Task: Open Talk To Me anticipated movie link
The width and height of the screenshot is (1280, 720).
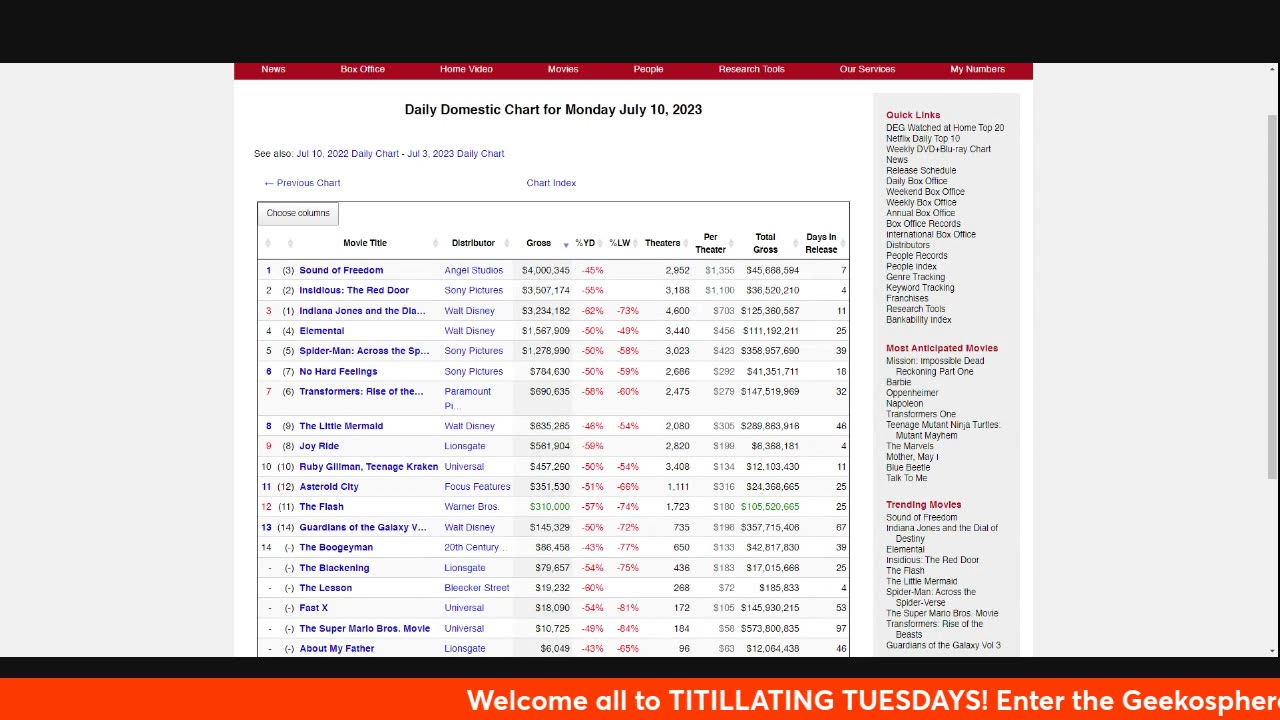Action: coord(906,478)
